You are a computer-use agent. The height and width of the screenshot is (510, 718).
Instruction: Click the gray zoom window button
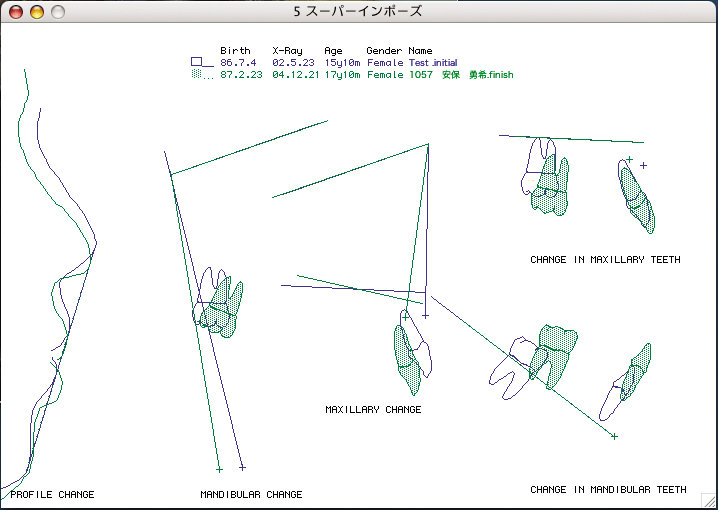click(x=58, y=12)
